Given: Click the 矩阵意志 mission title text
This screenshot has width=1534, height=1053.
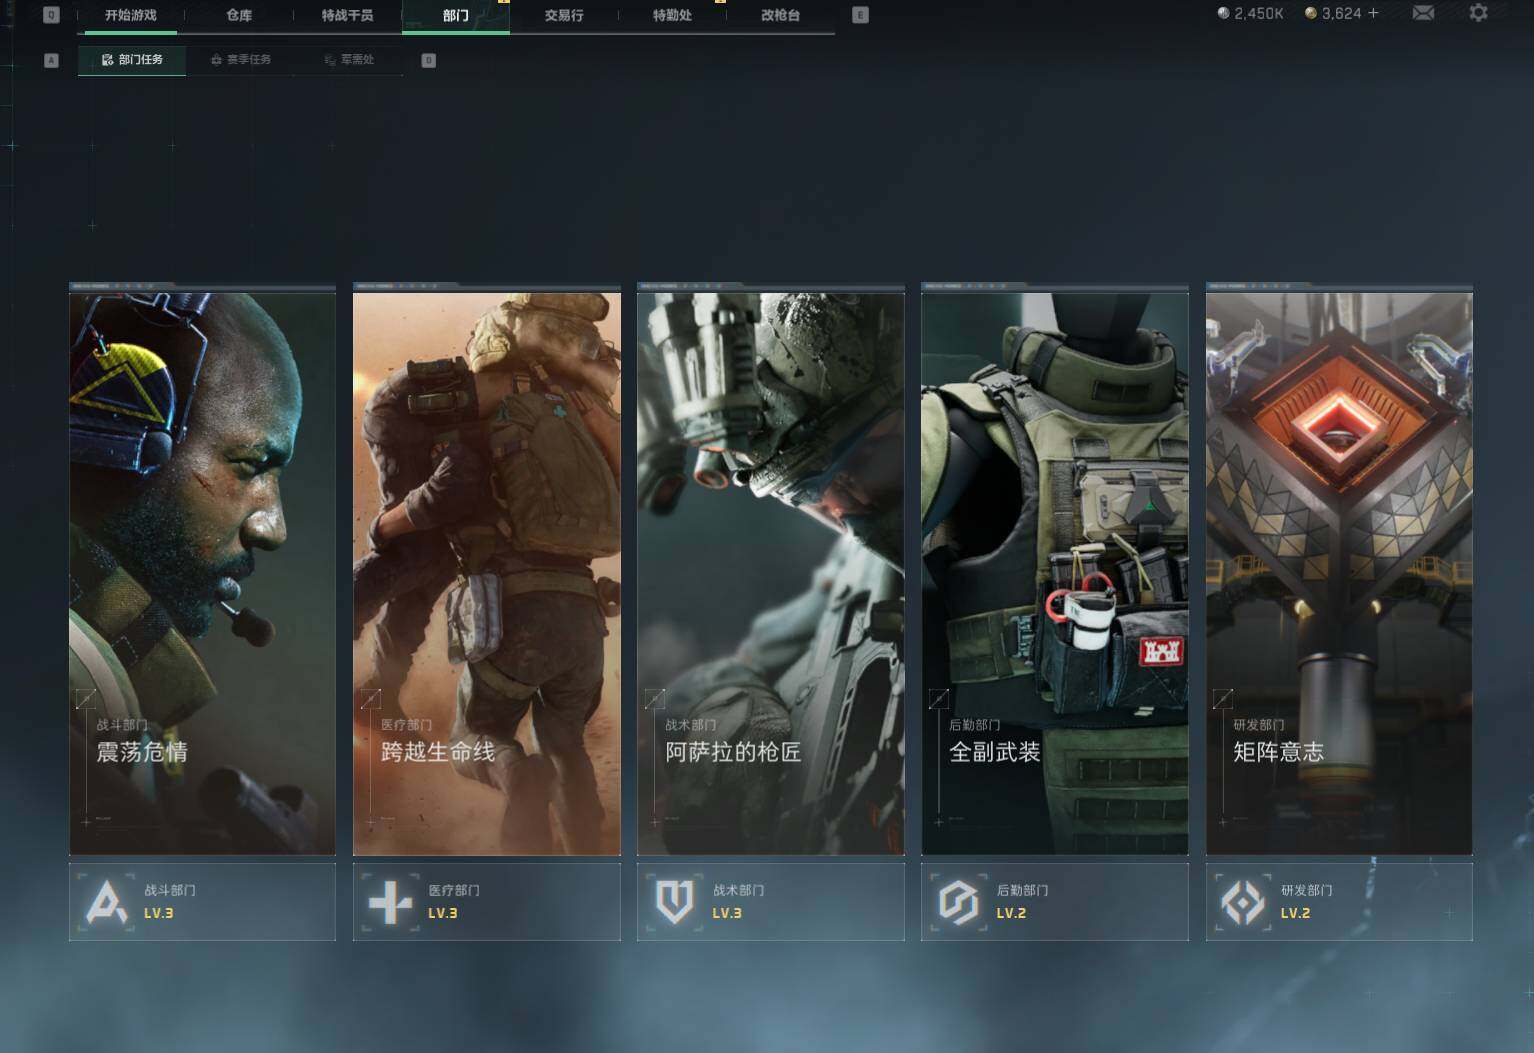Looking at the screenshot, I should point(1279,752).
